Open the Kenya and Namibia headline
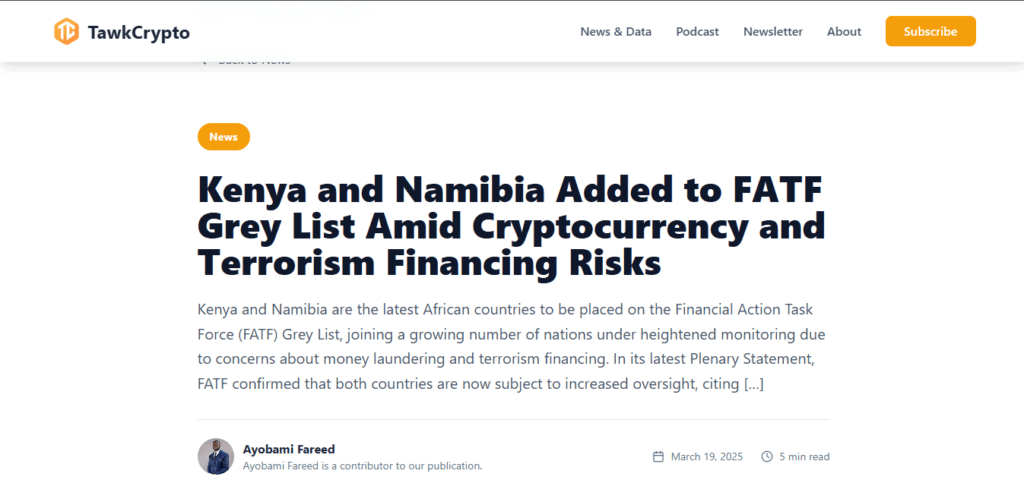This screenshot has height=480, width=1024. tap(511, 225)
